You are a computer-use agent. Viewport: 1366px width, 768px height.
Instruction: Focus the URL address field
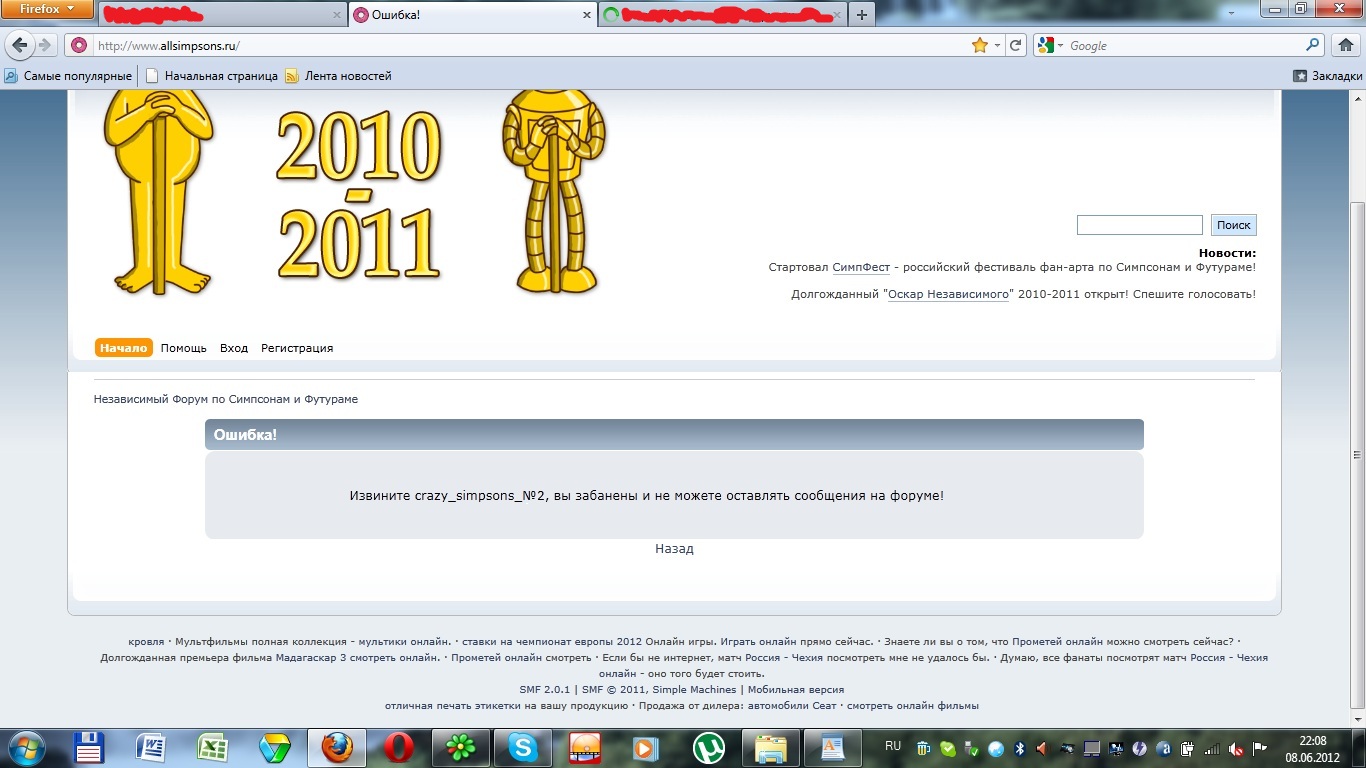tap(530, 45)
